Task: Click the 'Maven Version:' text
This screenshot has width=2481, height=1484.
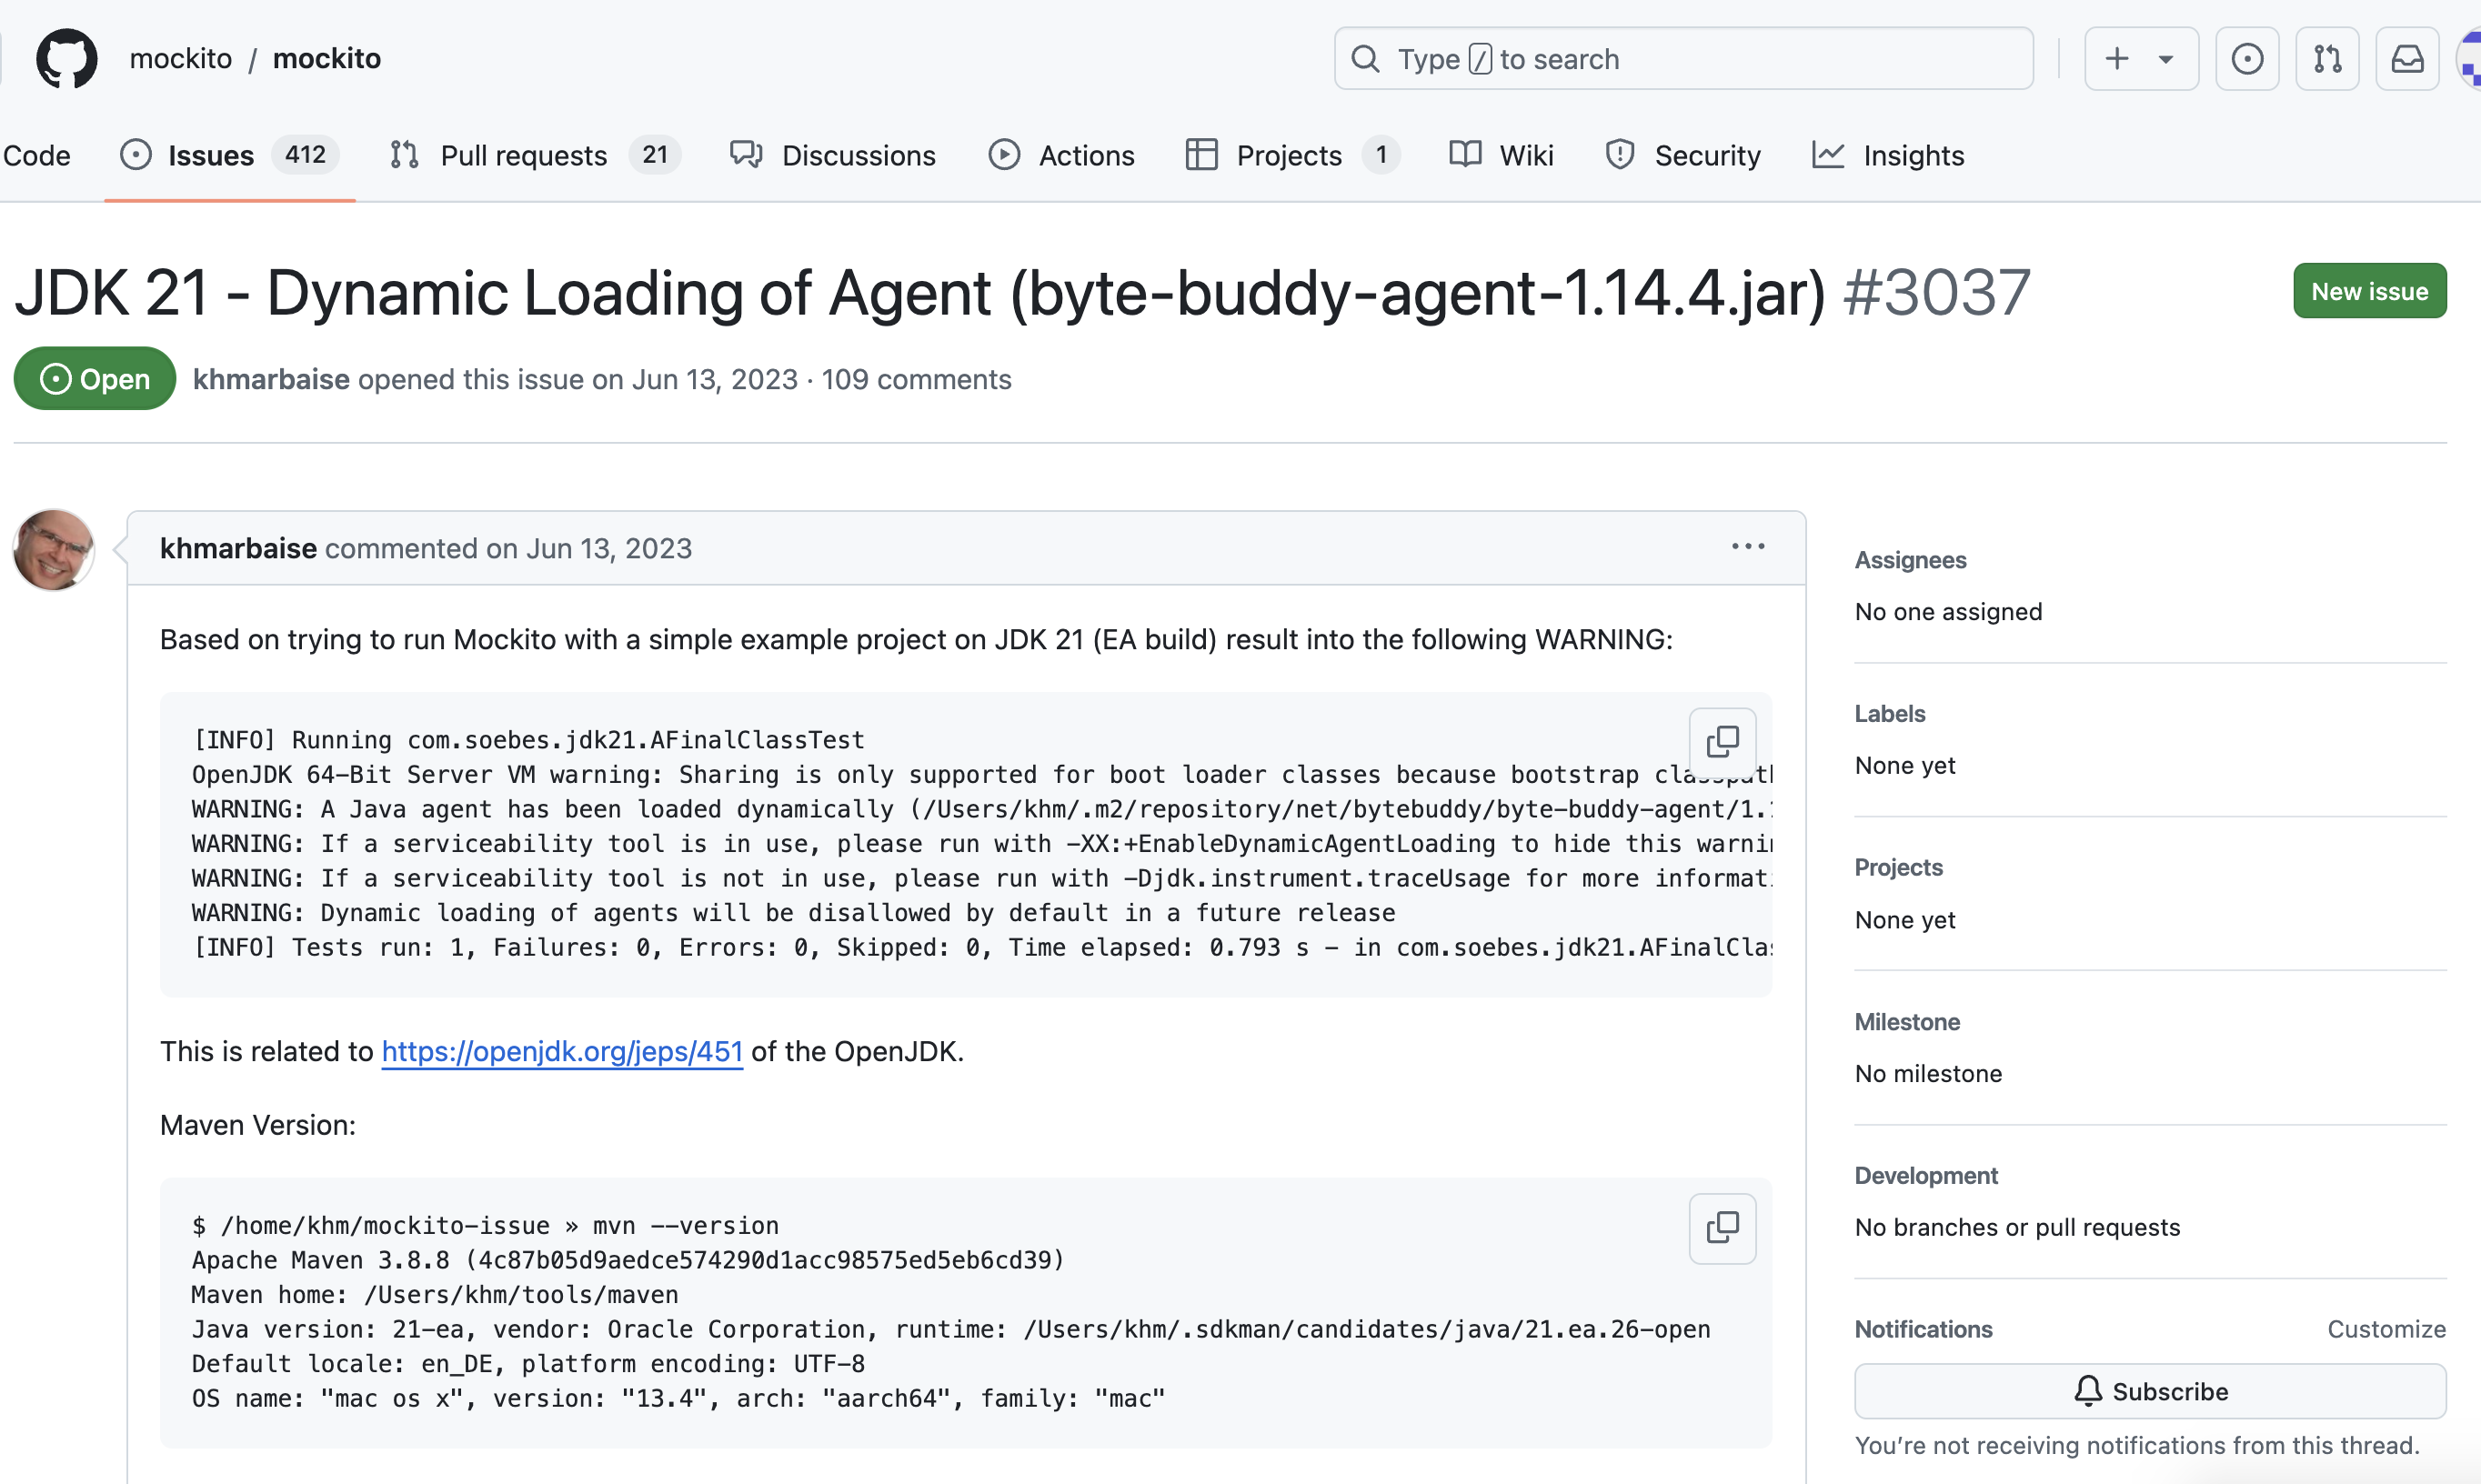Action: [x=258, y=1125]
